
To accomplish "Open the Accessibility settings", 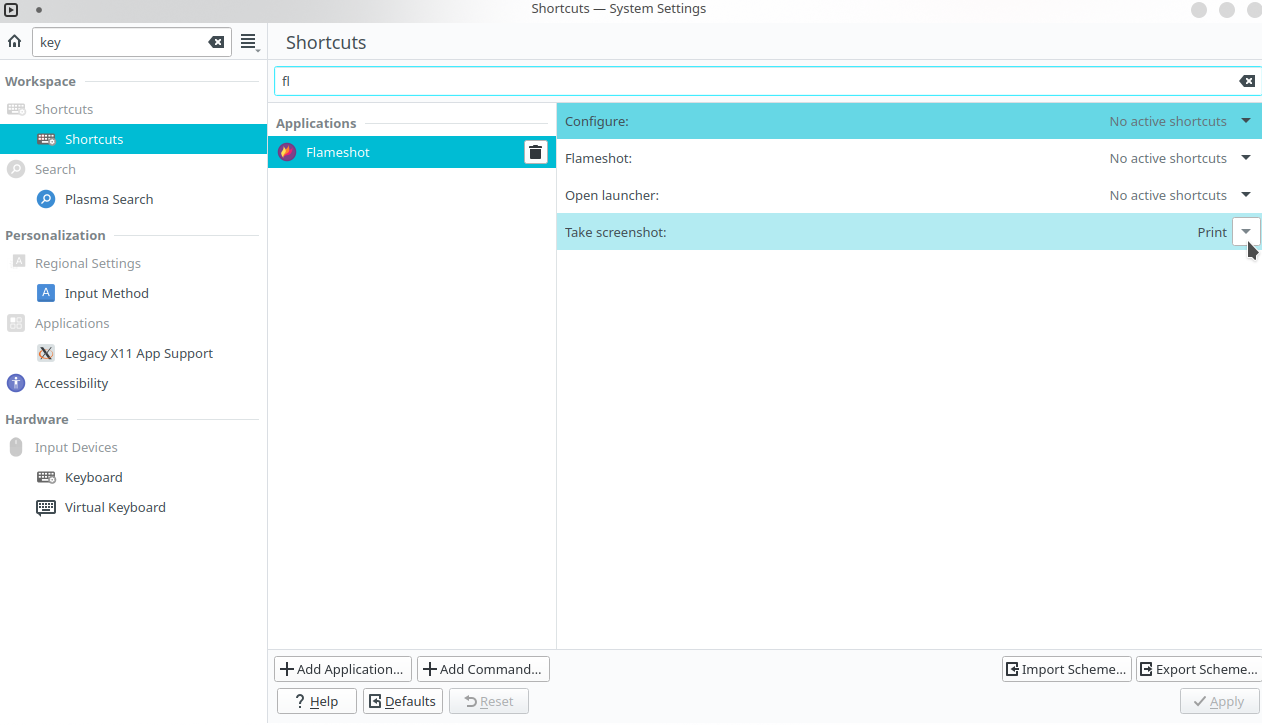I will coord(71,383).
